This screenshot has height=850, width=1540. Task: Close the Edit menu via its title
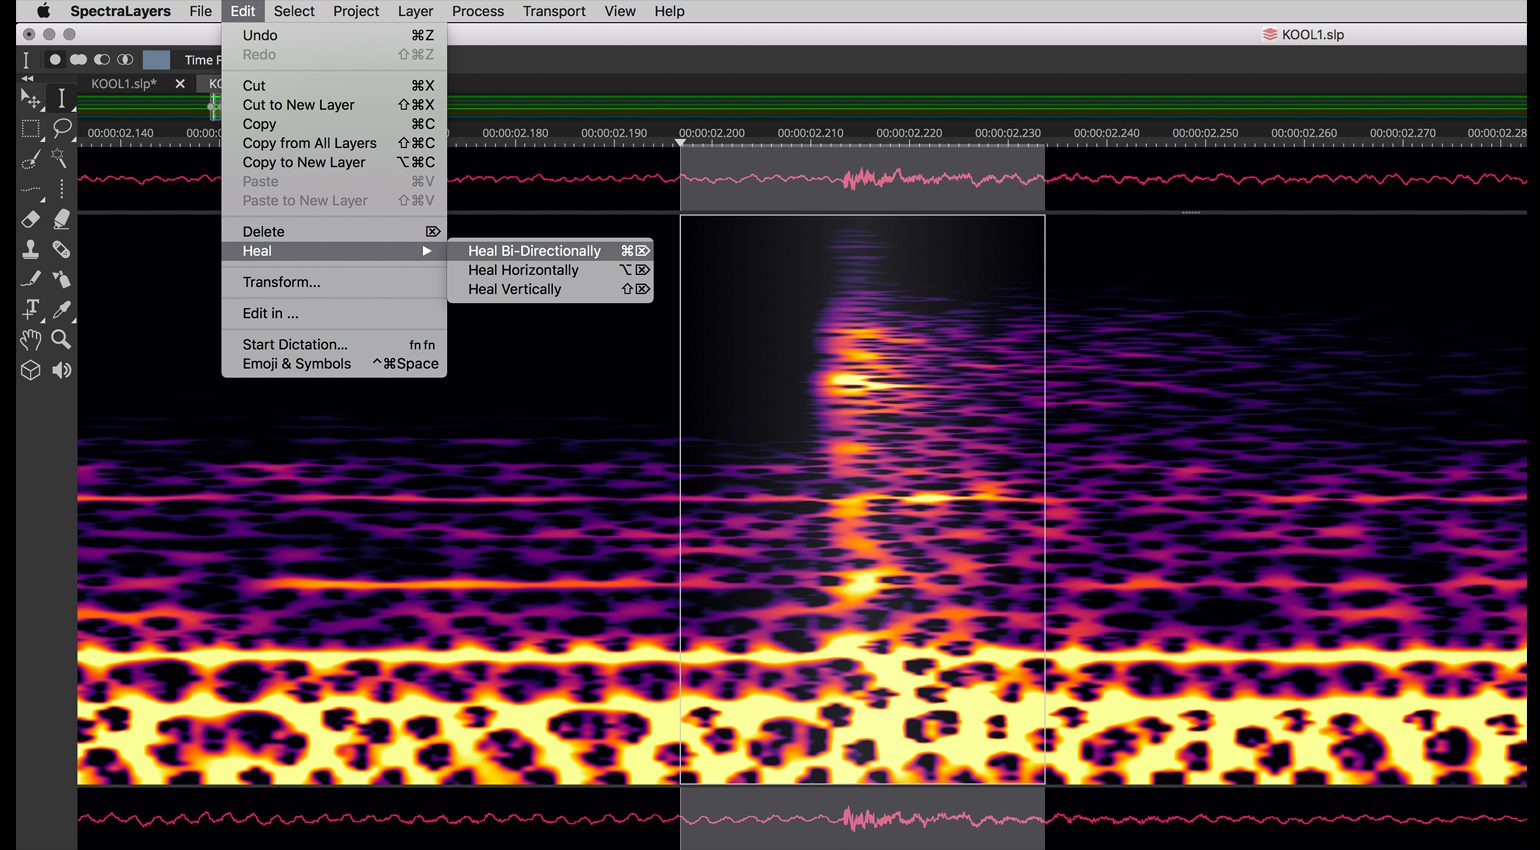pos(243,11)
